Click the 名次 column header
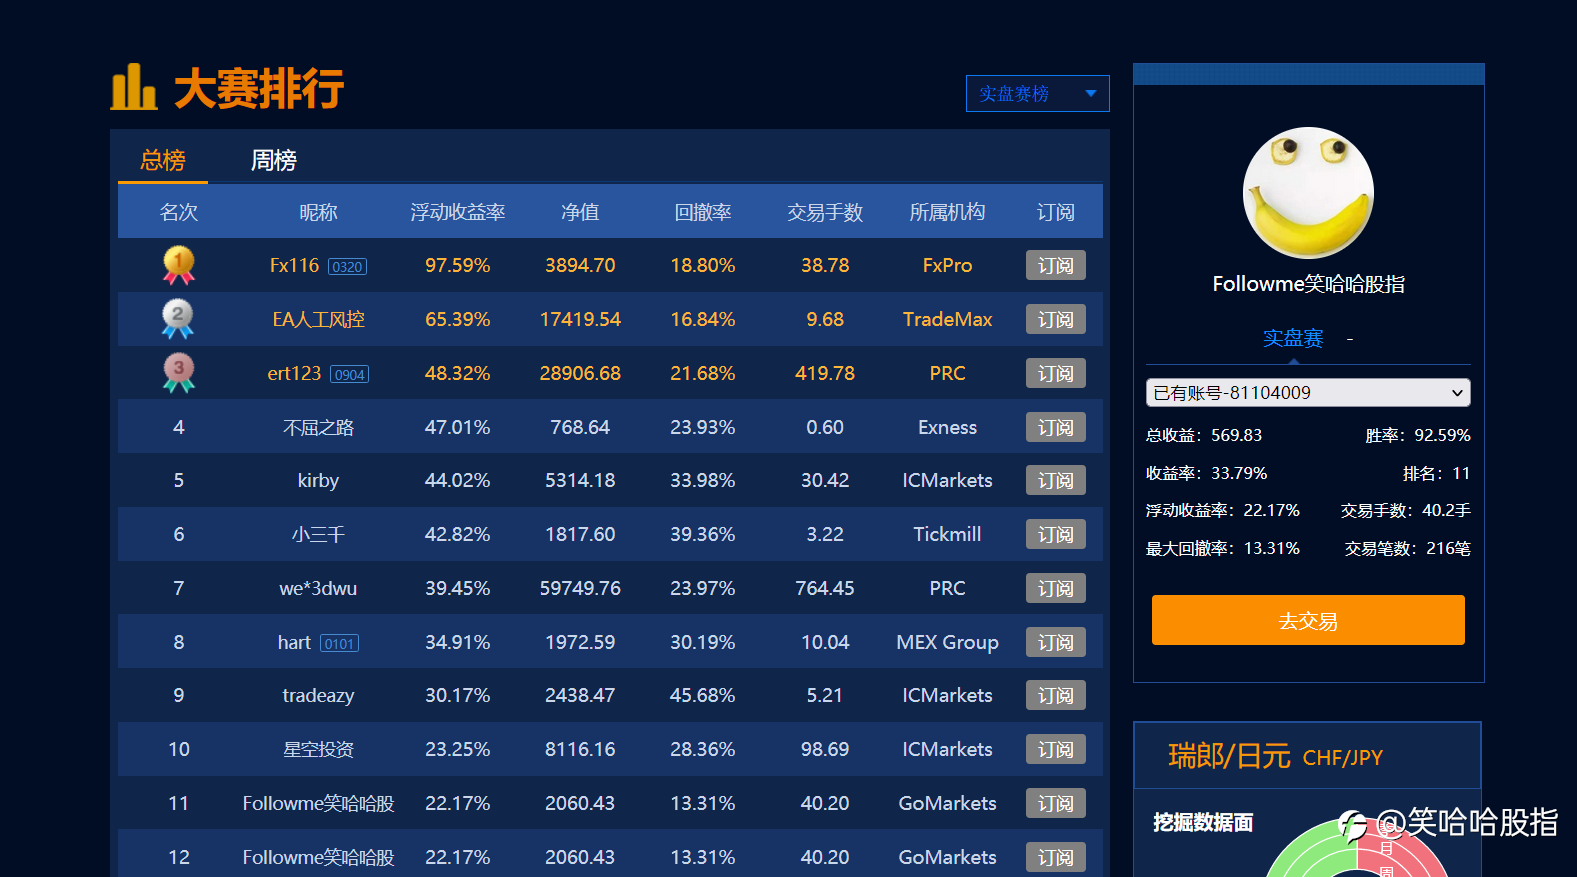Screen dimensions: 1577x877 point(179,212)
